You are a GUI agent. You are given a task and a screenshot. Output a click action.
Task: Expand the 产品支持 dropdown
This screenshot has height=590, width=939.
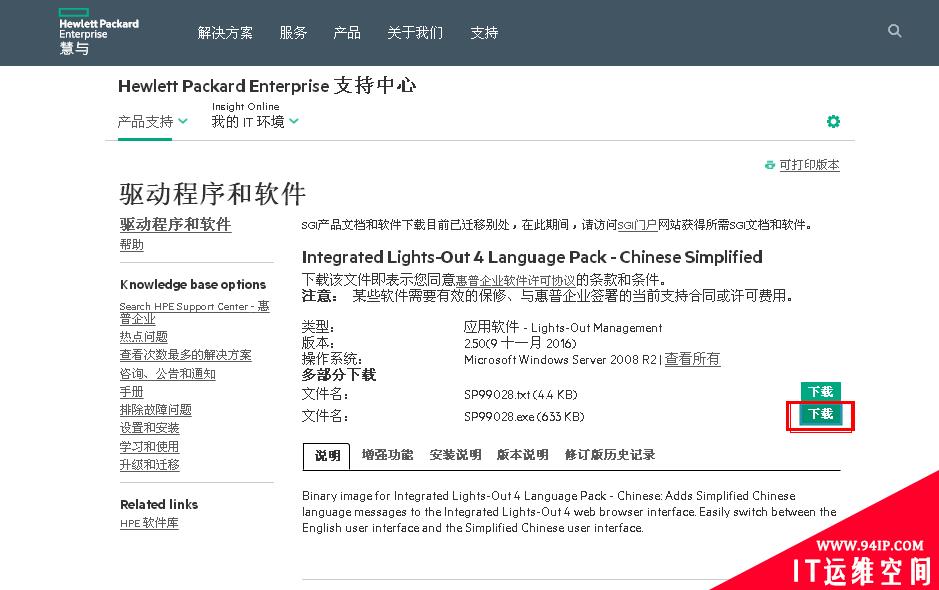coord(152,122)
